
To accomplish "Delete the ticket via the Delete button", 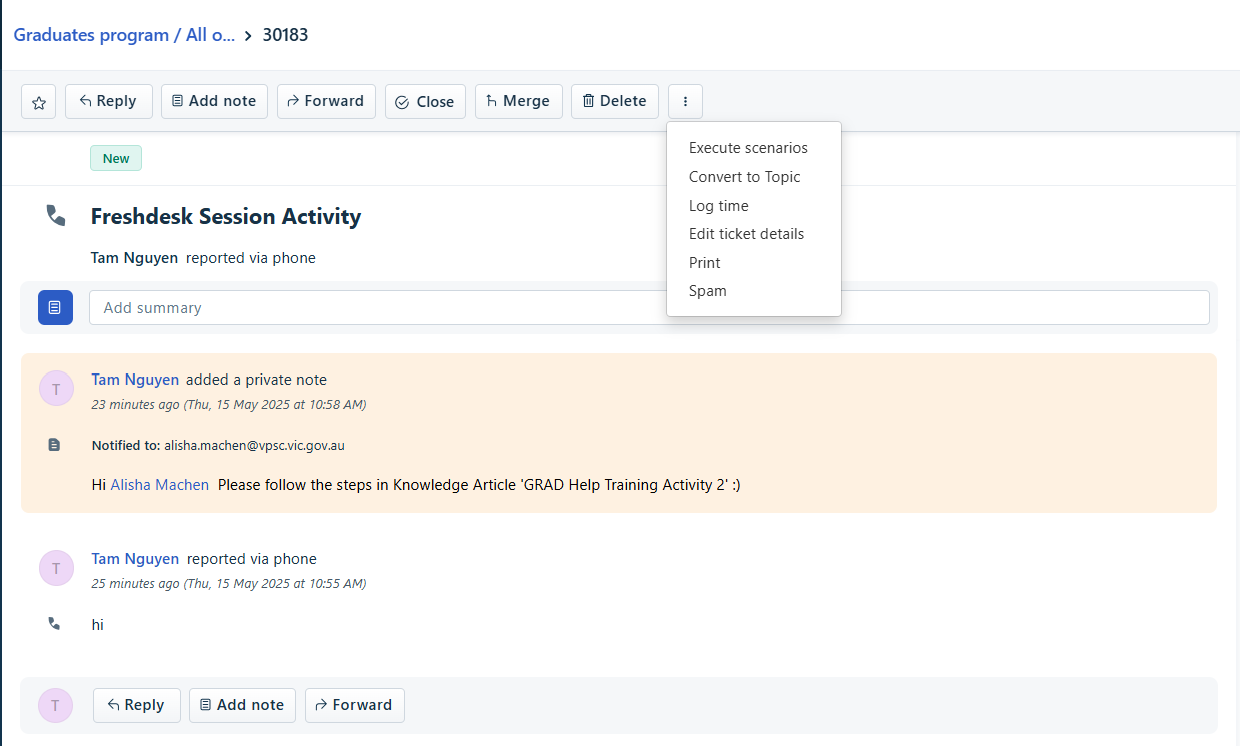I will coord(615,101).
